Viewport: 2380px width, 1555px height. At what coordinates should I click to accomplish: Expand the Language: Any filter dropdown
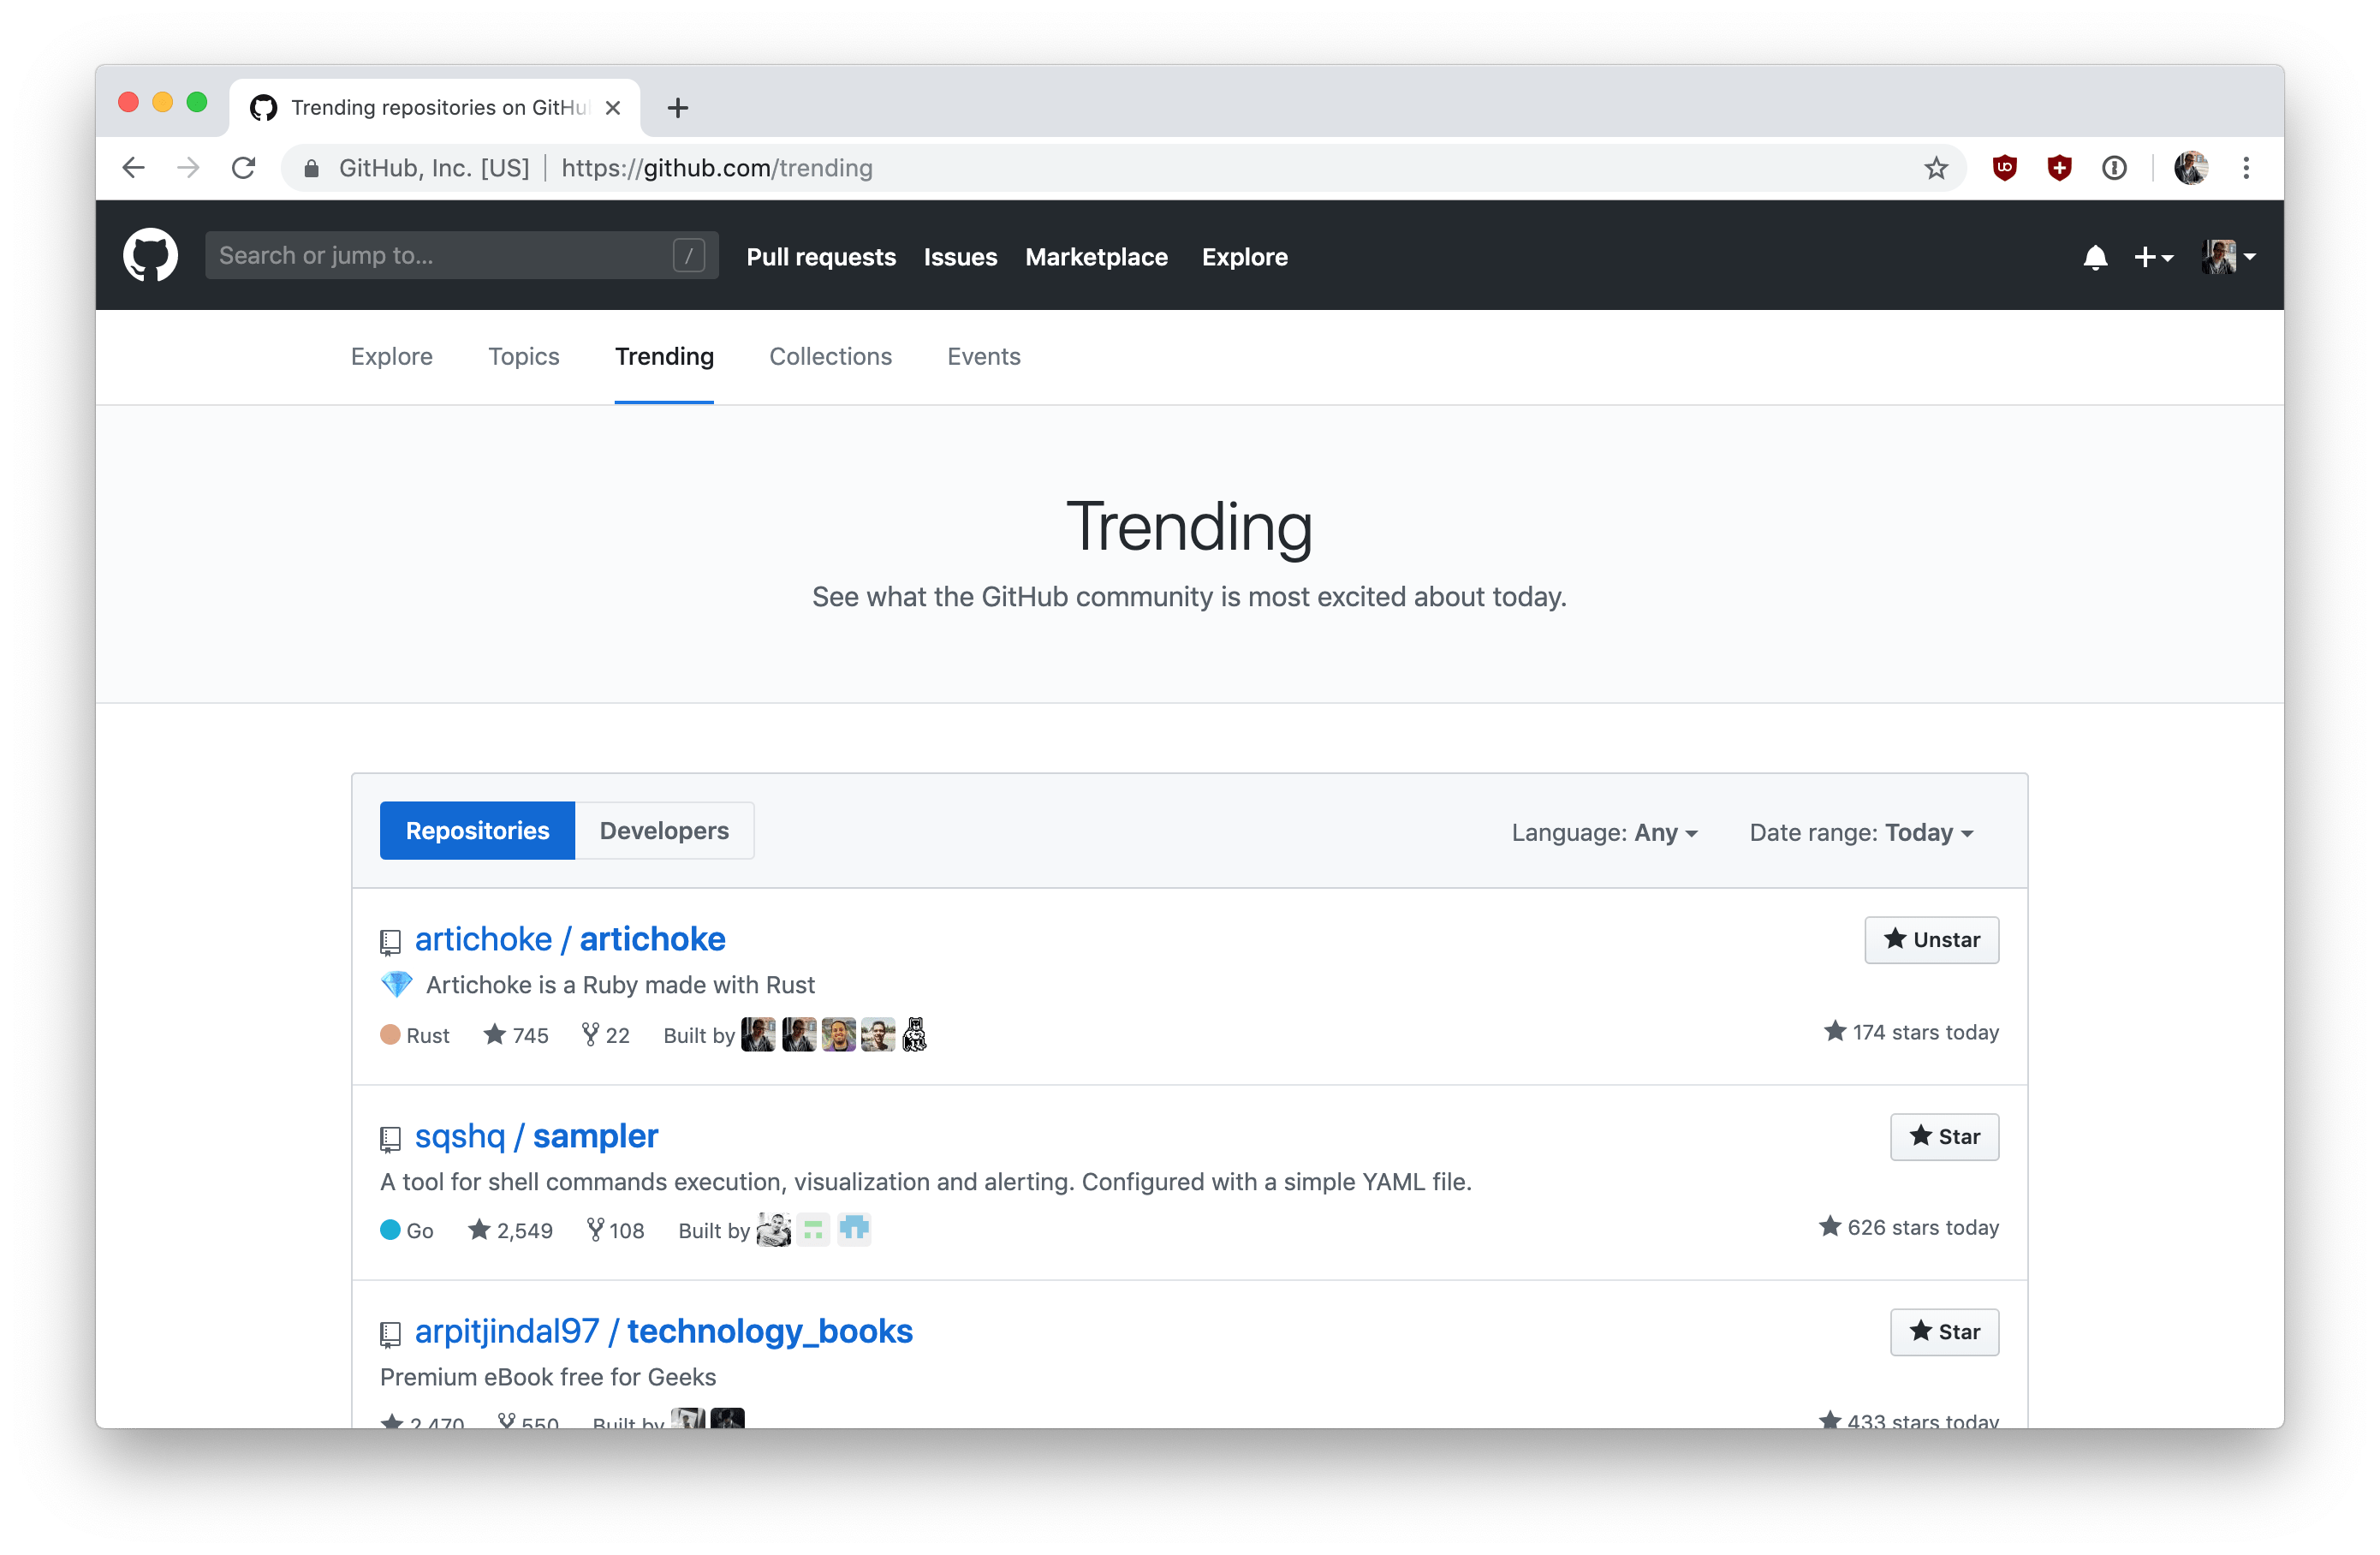click(x=1604, y=832)
